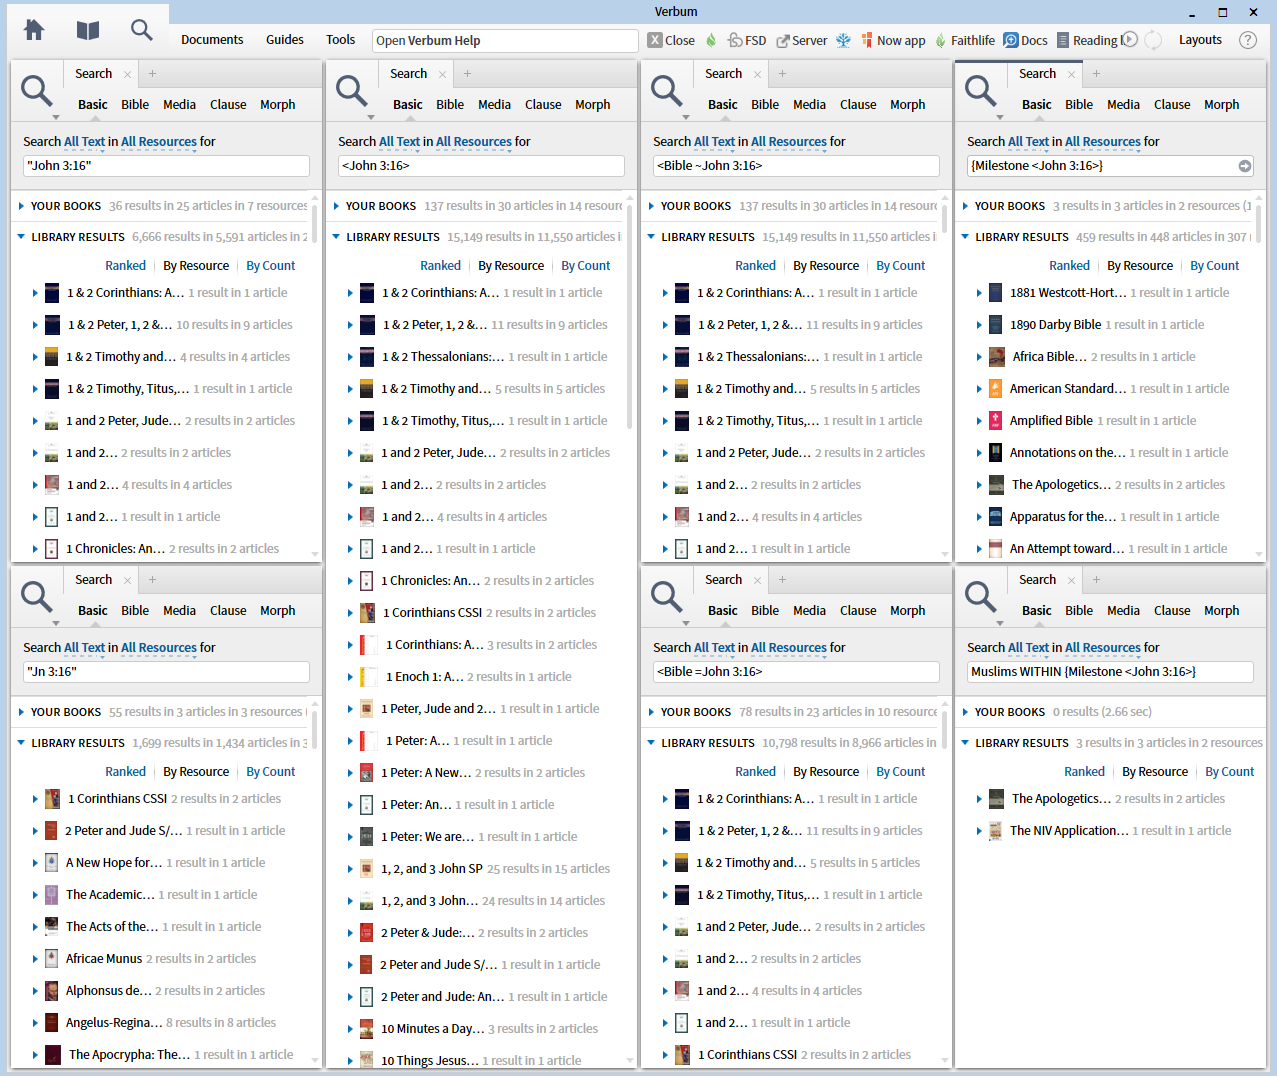Switch to Bible search in "Jn 3:16" panel

point(135,611)
